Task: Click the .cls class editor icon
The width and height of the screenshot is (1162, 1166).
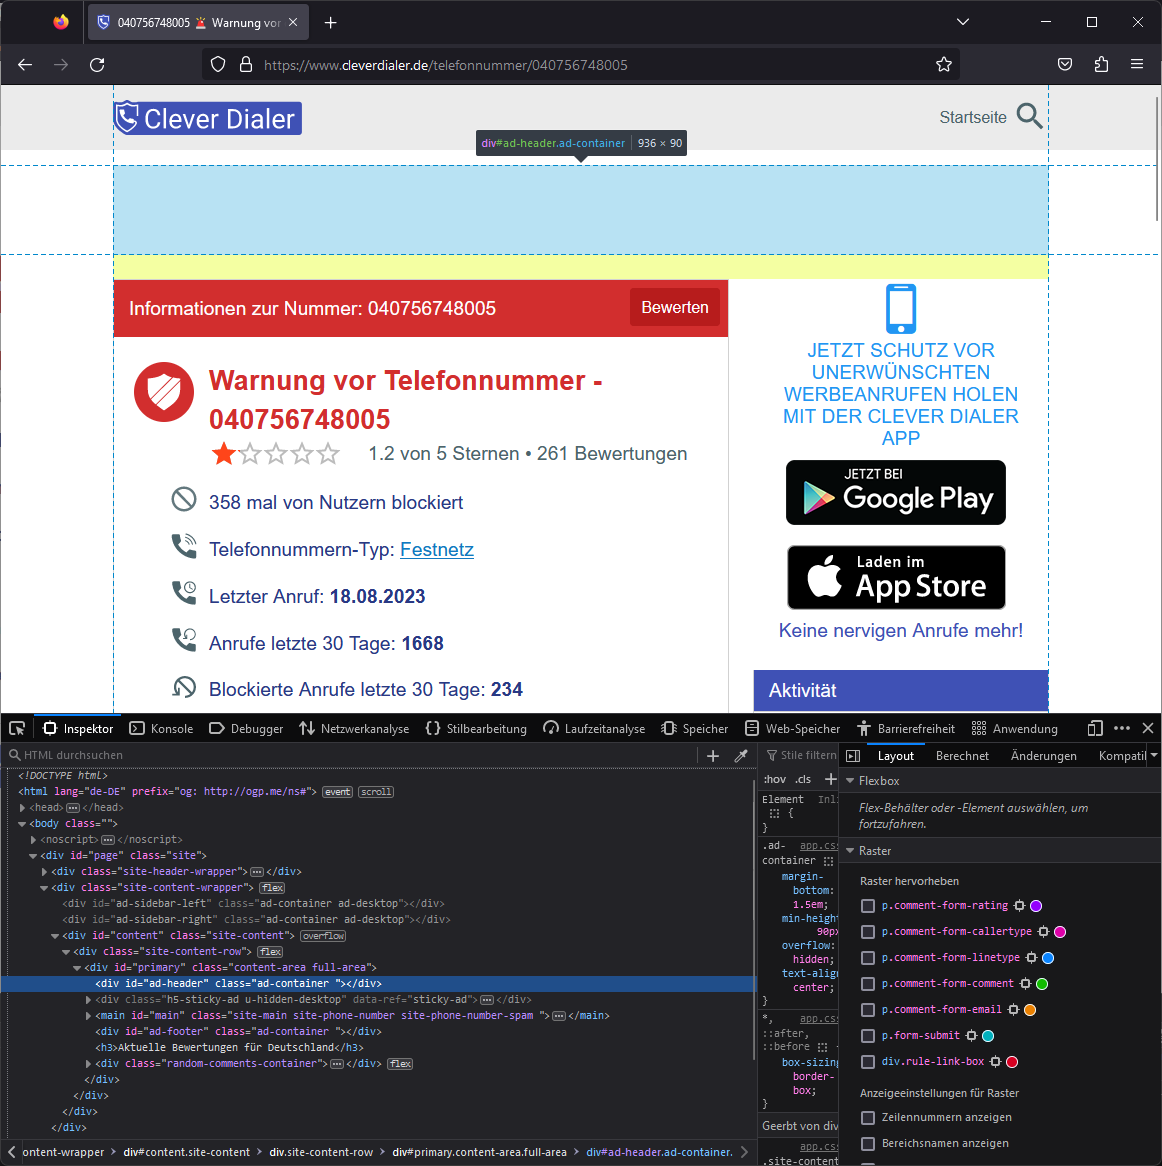Action: click(x=804, y=778)
